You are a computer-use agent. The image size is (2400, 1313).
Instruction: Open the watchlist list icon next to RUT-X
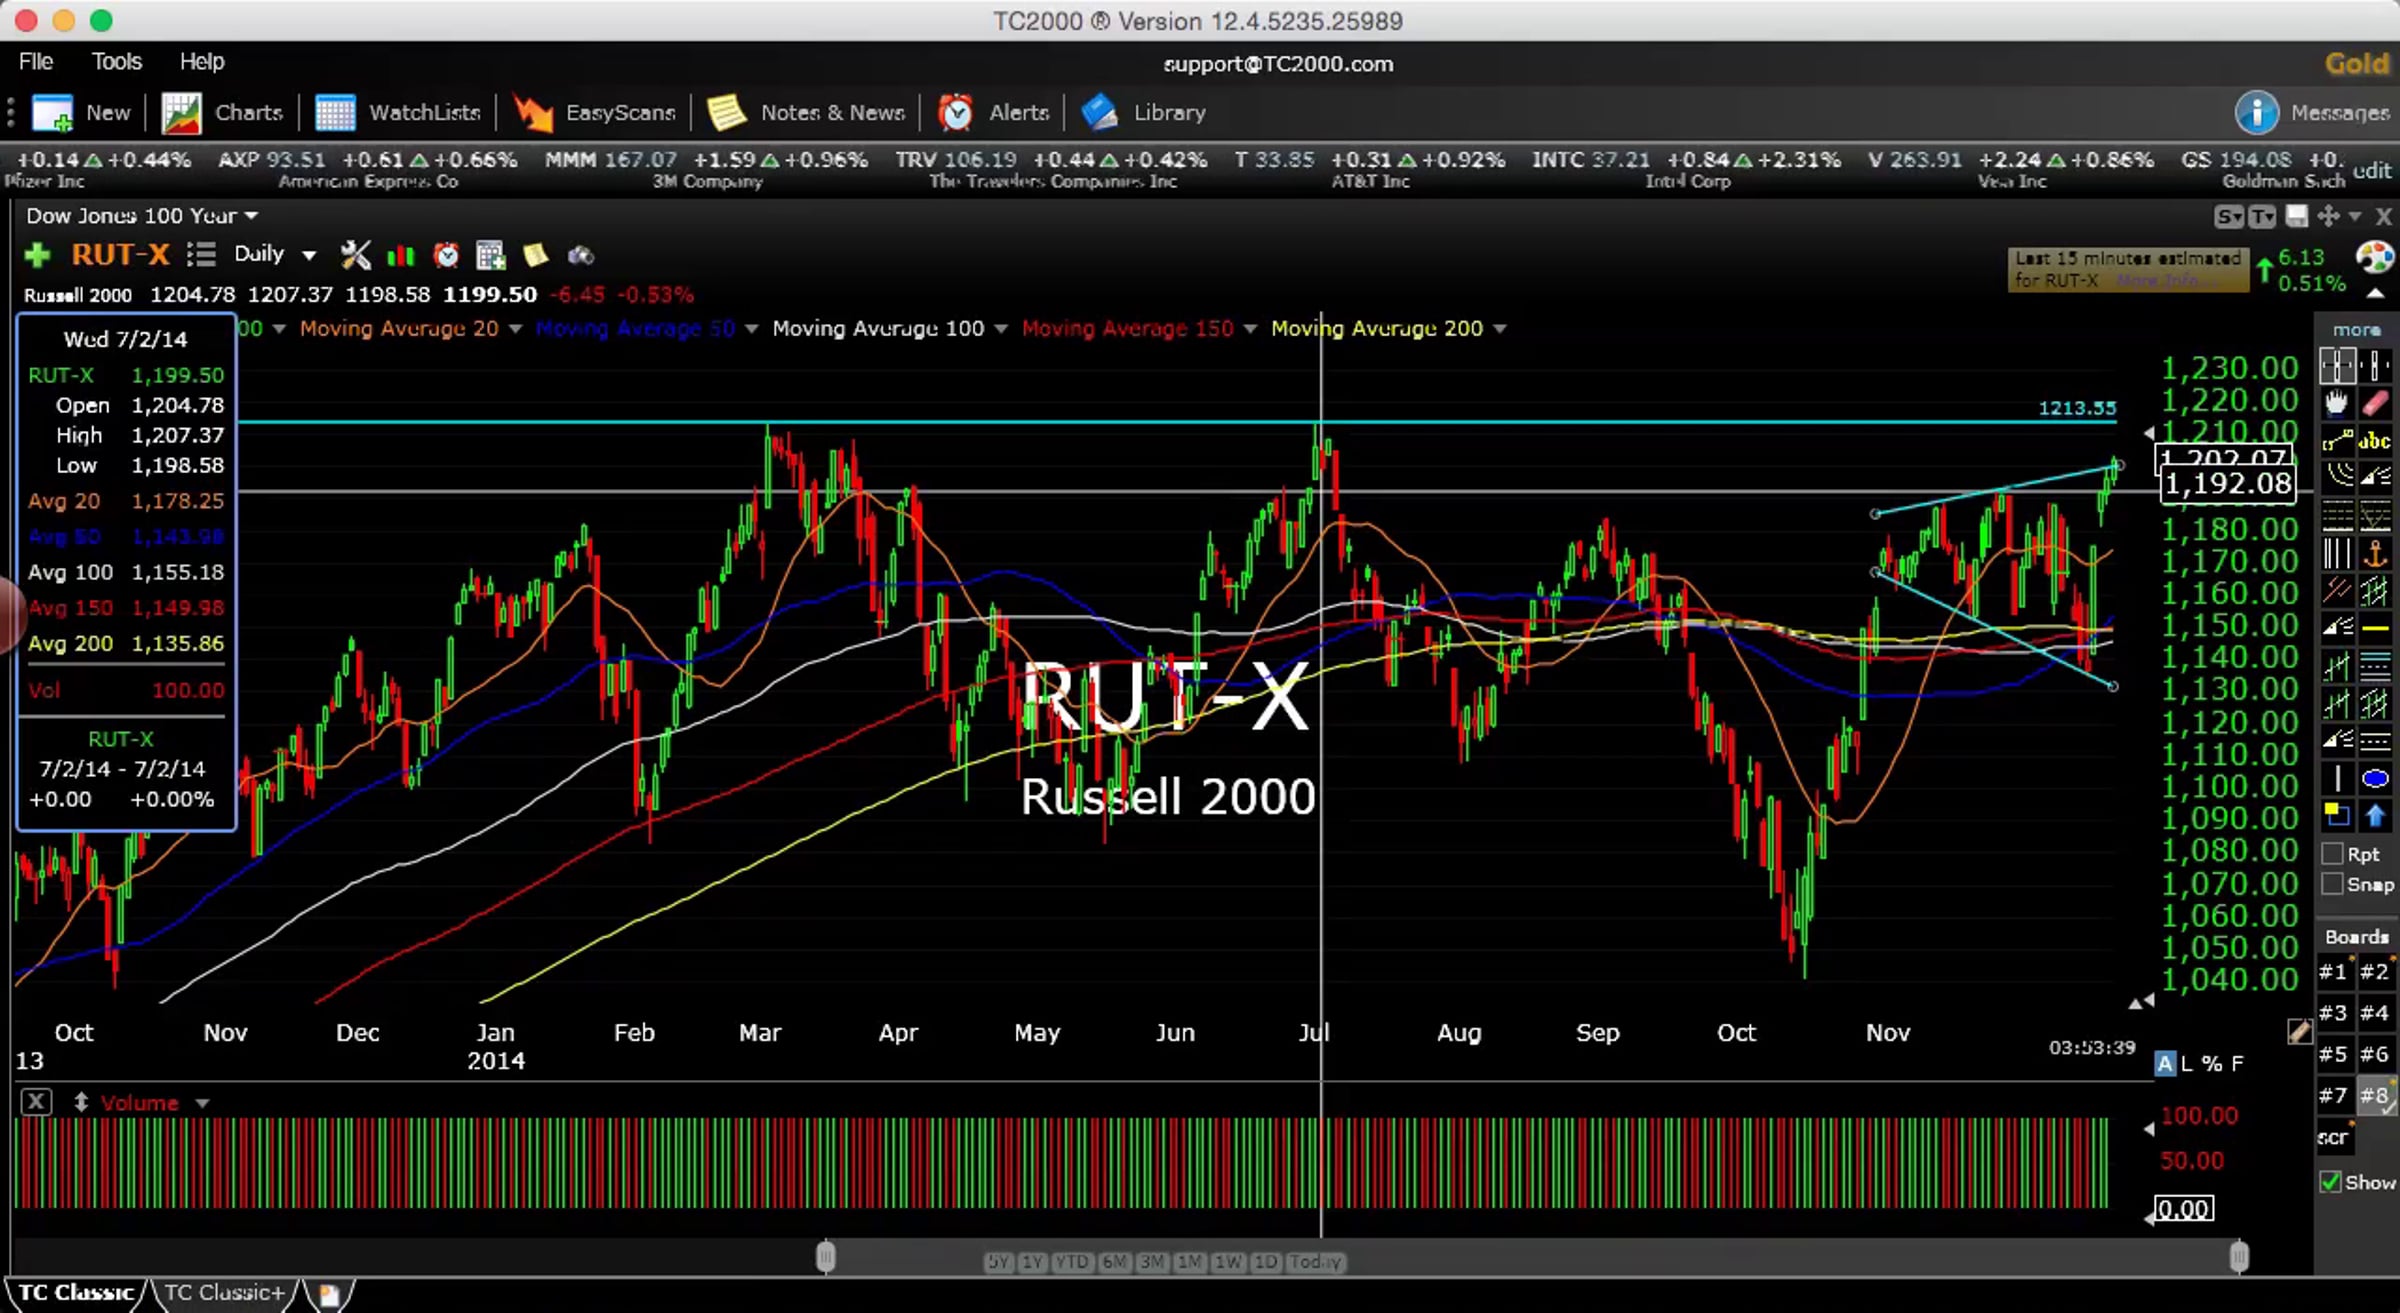click(201, 255)
